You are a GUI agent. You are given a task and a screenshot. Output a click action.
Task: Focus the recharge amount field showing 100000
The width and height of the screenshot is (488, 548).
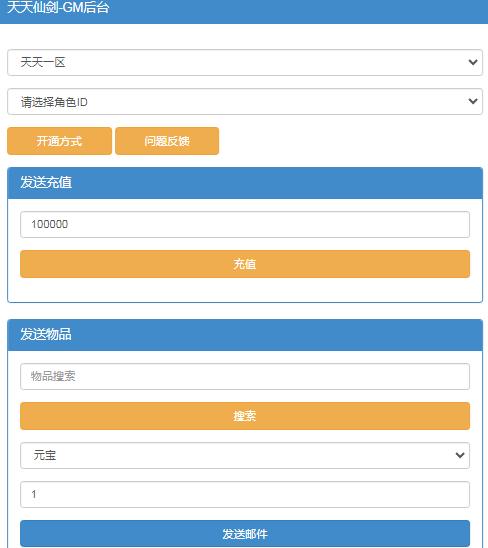point(245,224)
